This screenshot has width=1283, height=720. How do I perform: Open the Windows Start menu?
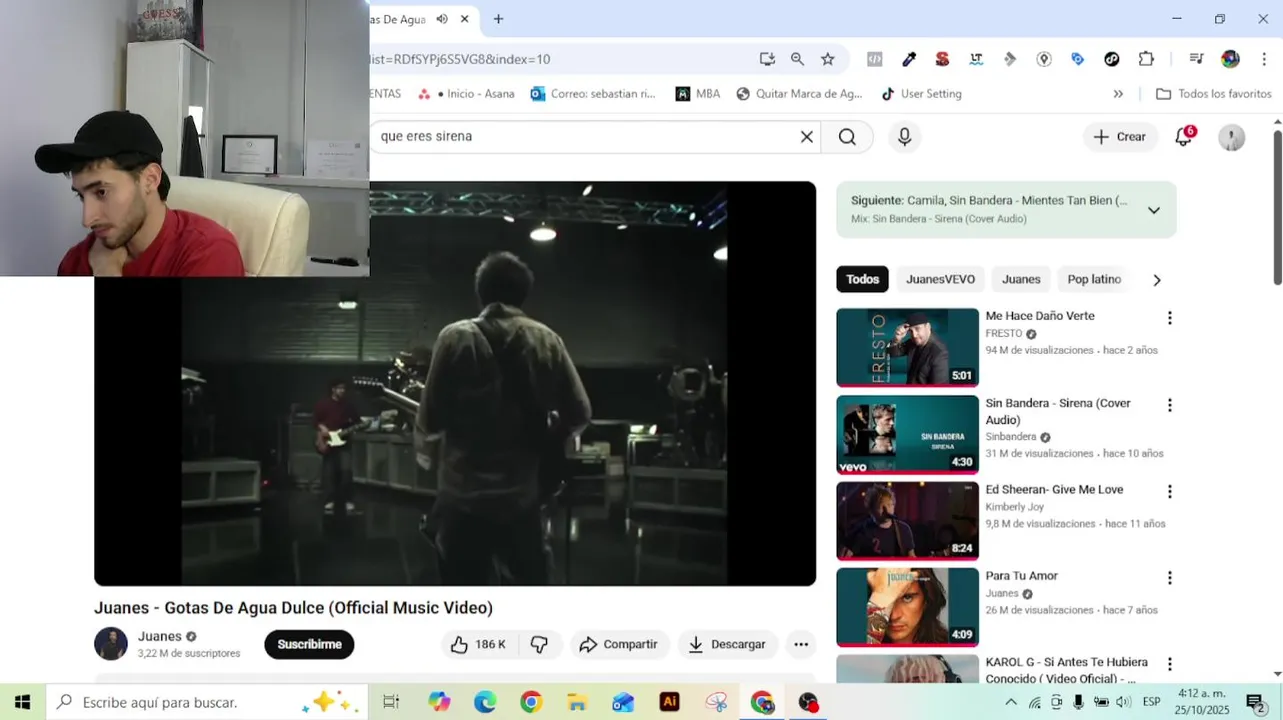point(22,702)
